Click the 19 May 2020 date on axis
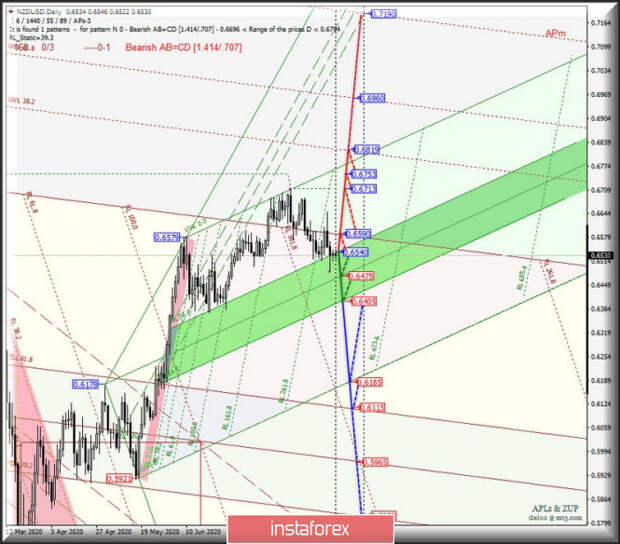620x544 pixels. pyautogui.click(x=160, y=533)
